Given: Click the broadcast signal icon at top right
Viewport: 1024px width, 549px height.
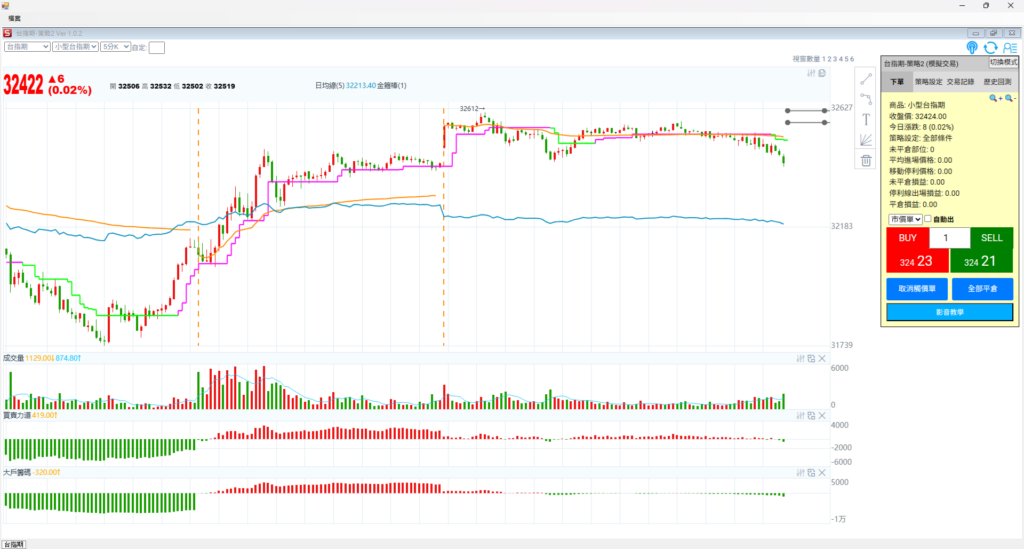Looking at the screenshot, I should coord(972,47).
